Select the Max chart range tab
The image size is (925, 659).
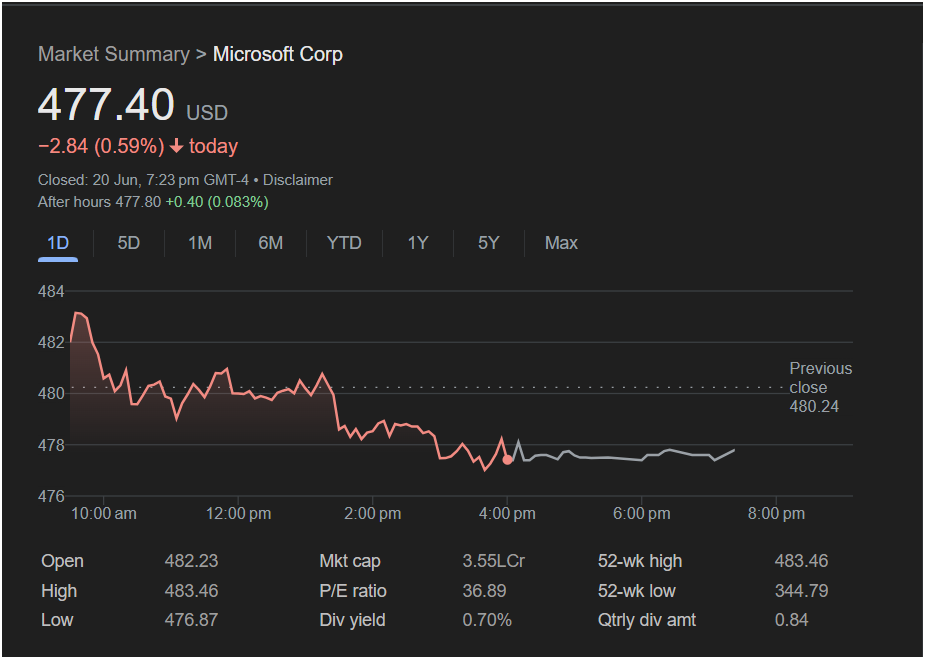[x=561, y=243]
